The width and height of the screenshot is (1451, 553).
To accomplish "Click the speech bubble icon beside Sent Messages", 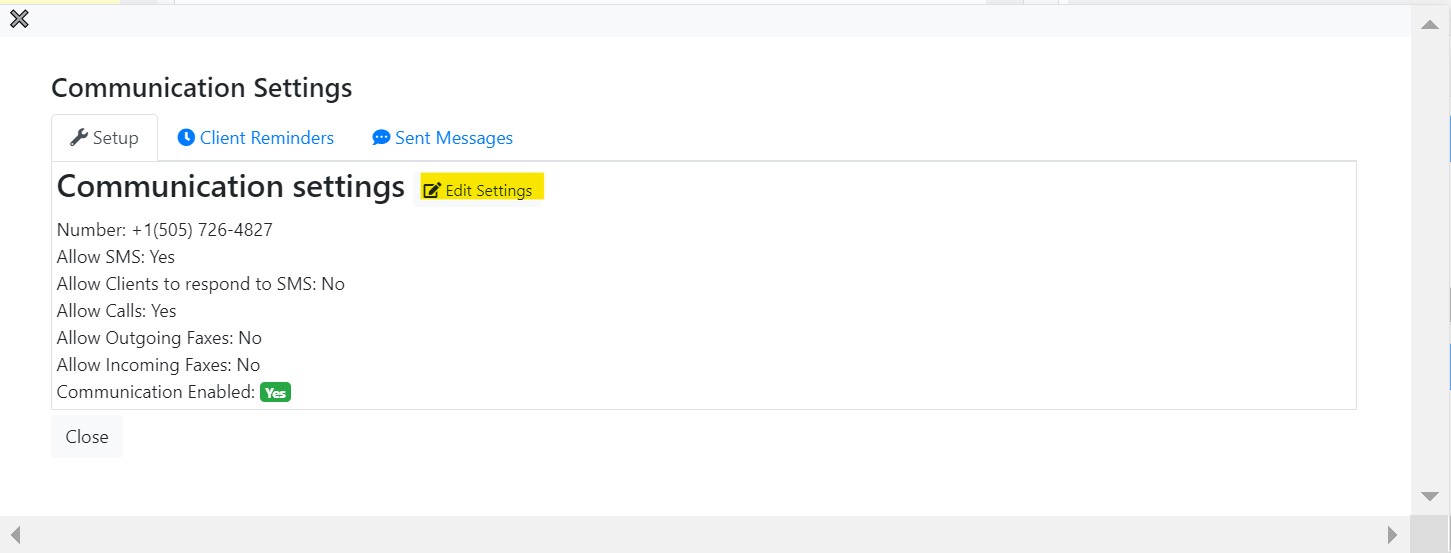I will [x=381, y=138].
